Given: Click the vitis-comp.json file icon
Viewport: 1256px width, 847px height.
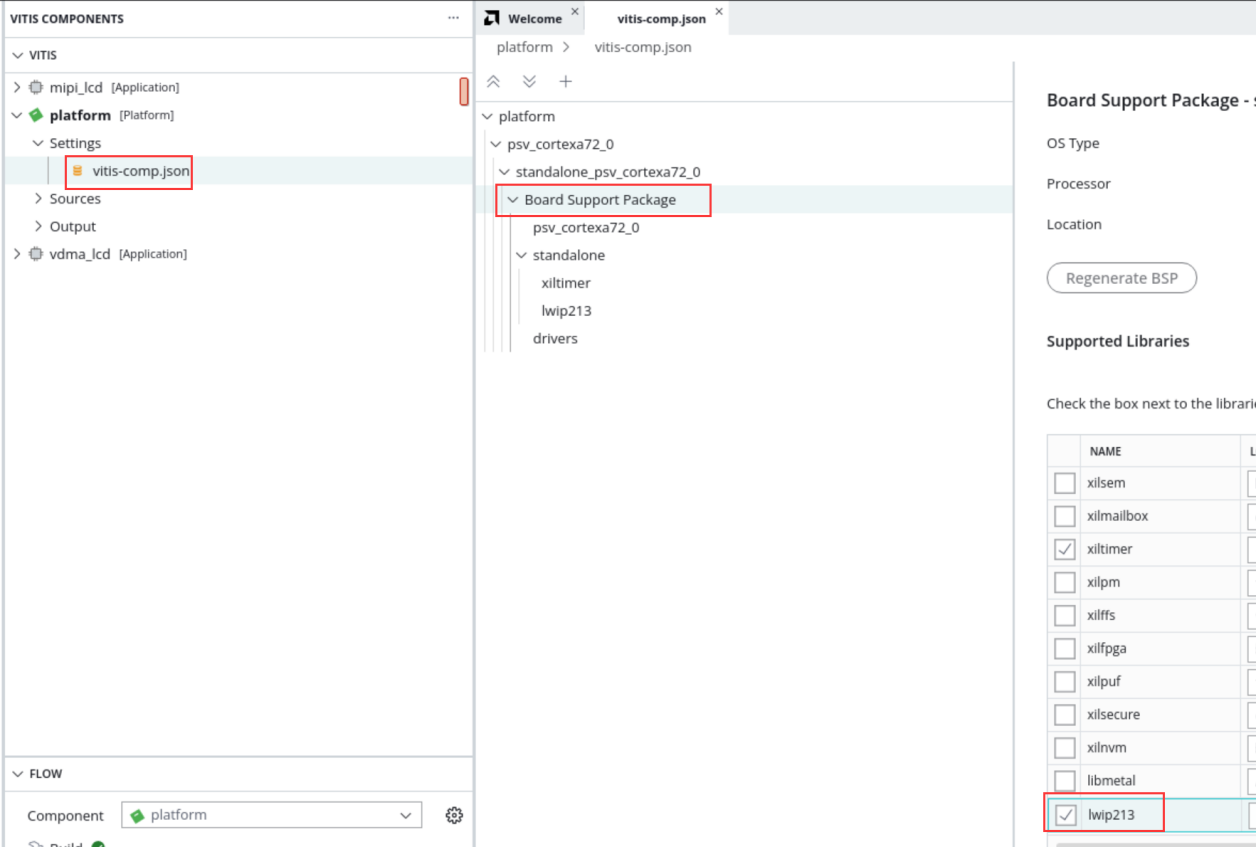Looking at the screenshot, I should 78,171.
